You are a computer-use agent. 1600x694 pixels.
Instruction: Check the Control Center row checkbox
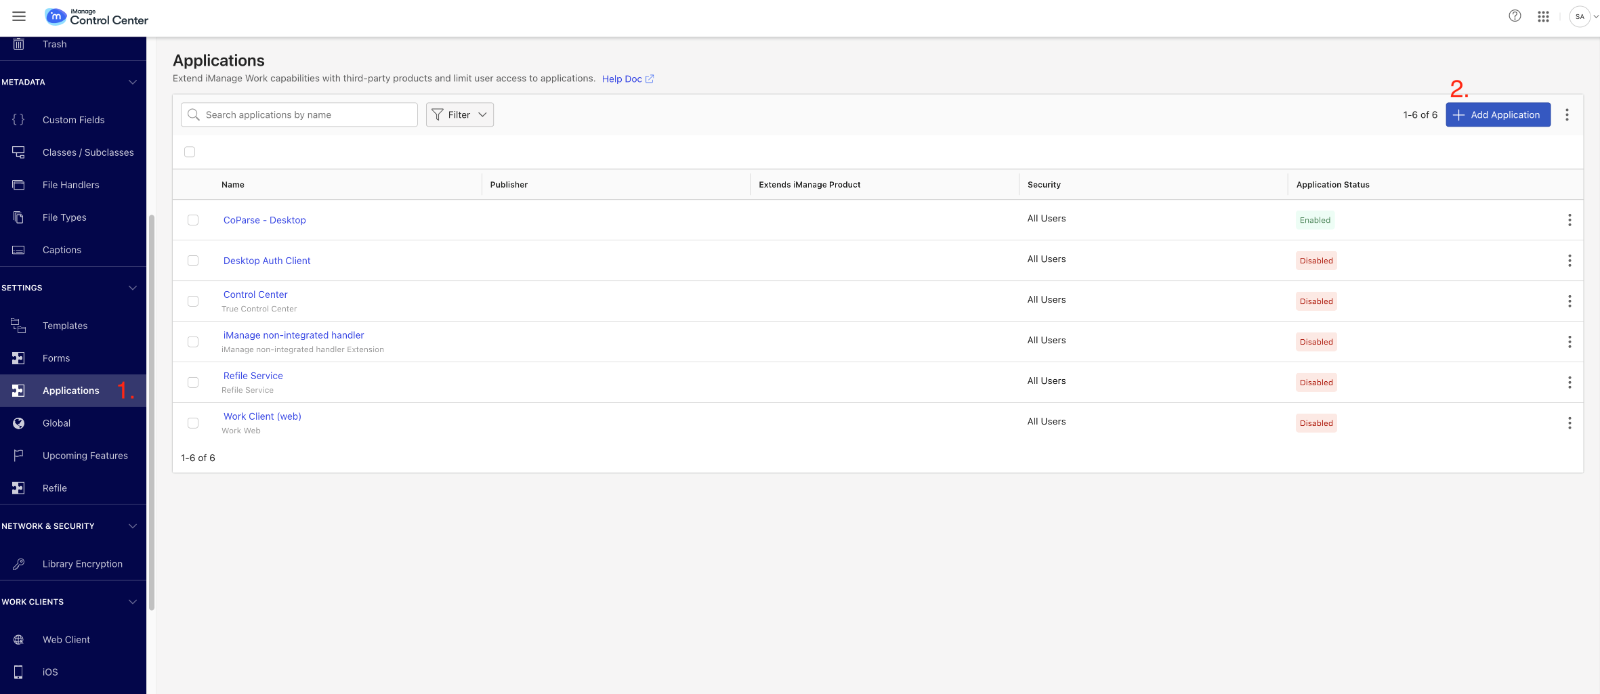[x=193, y=301]
